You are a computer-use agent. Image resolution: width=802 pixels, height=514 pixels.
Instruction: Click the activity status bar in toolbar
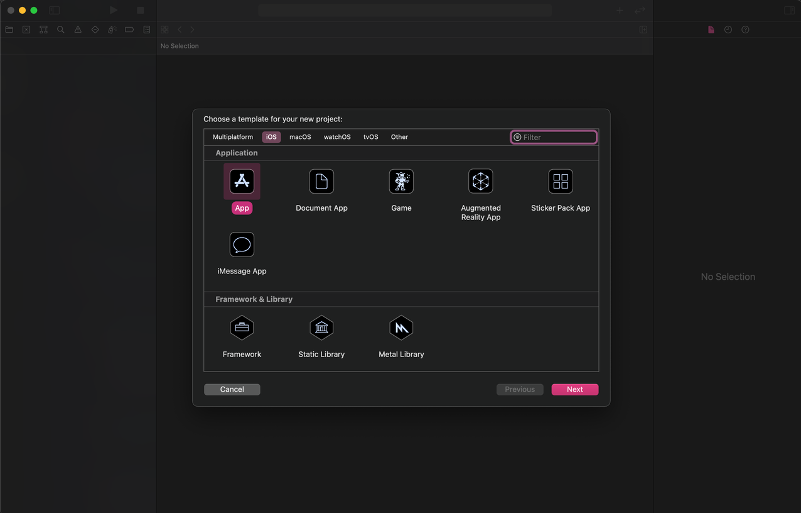[x=405, y=10]
